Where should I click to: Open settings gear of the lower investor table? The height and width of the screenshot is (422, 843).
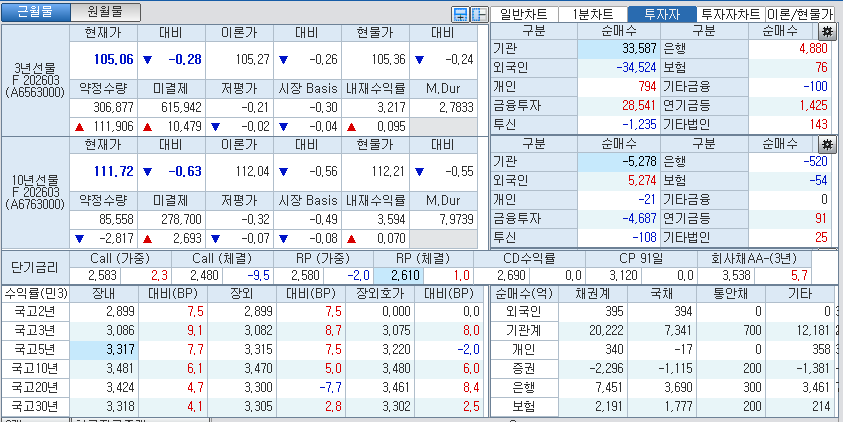coord(827,144)
